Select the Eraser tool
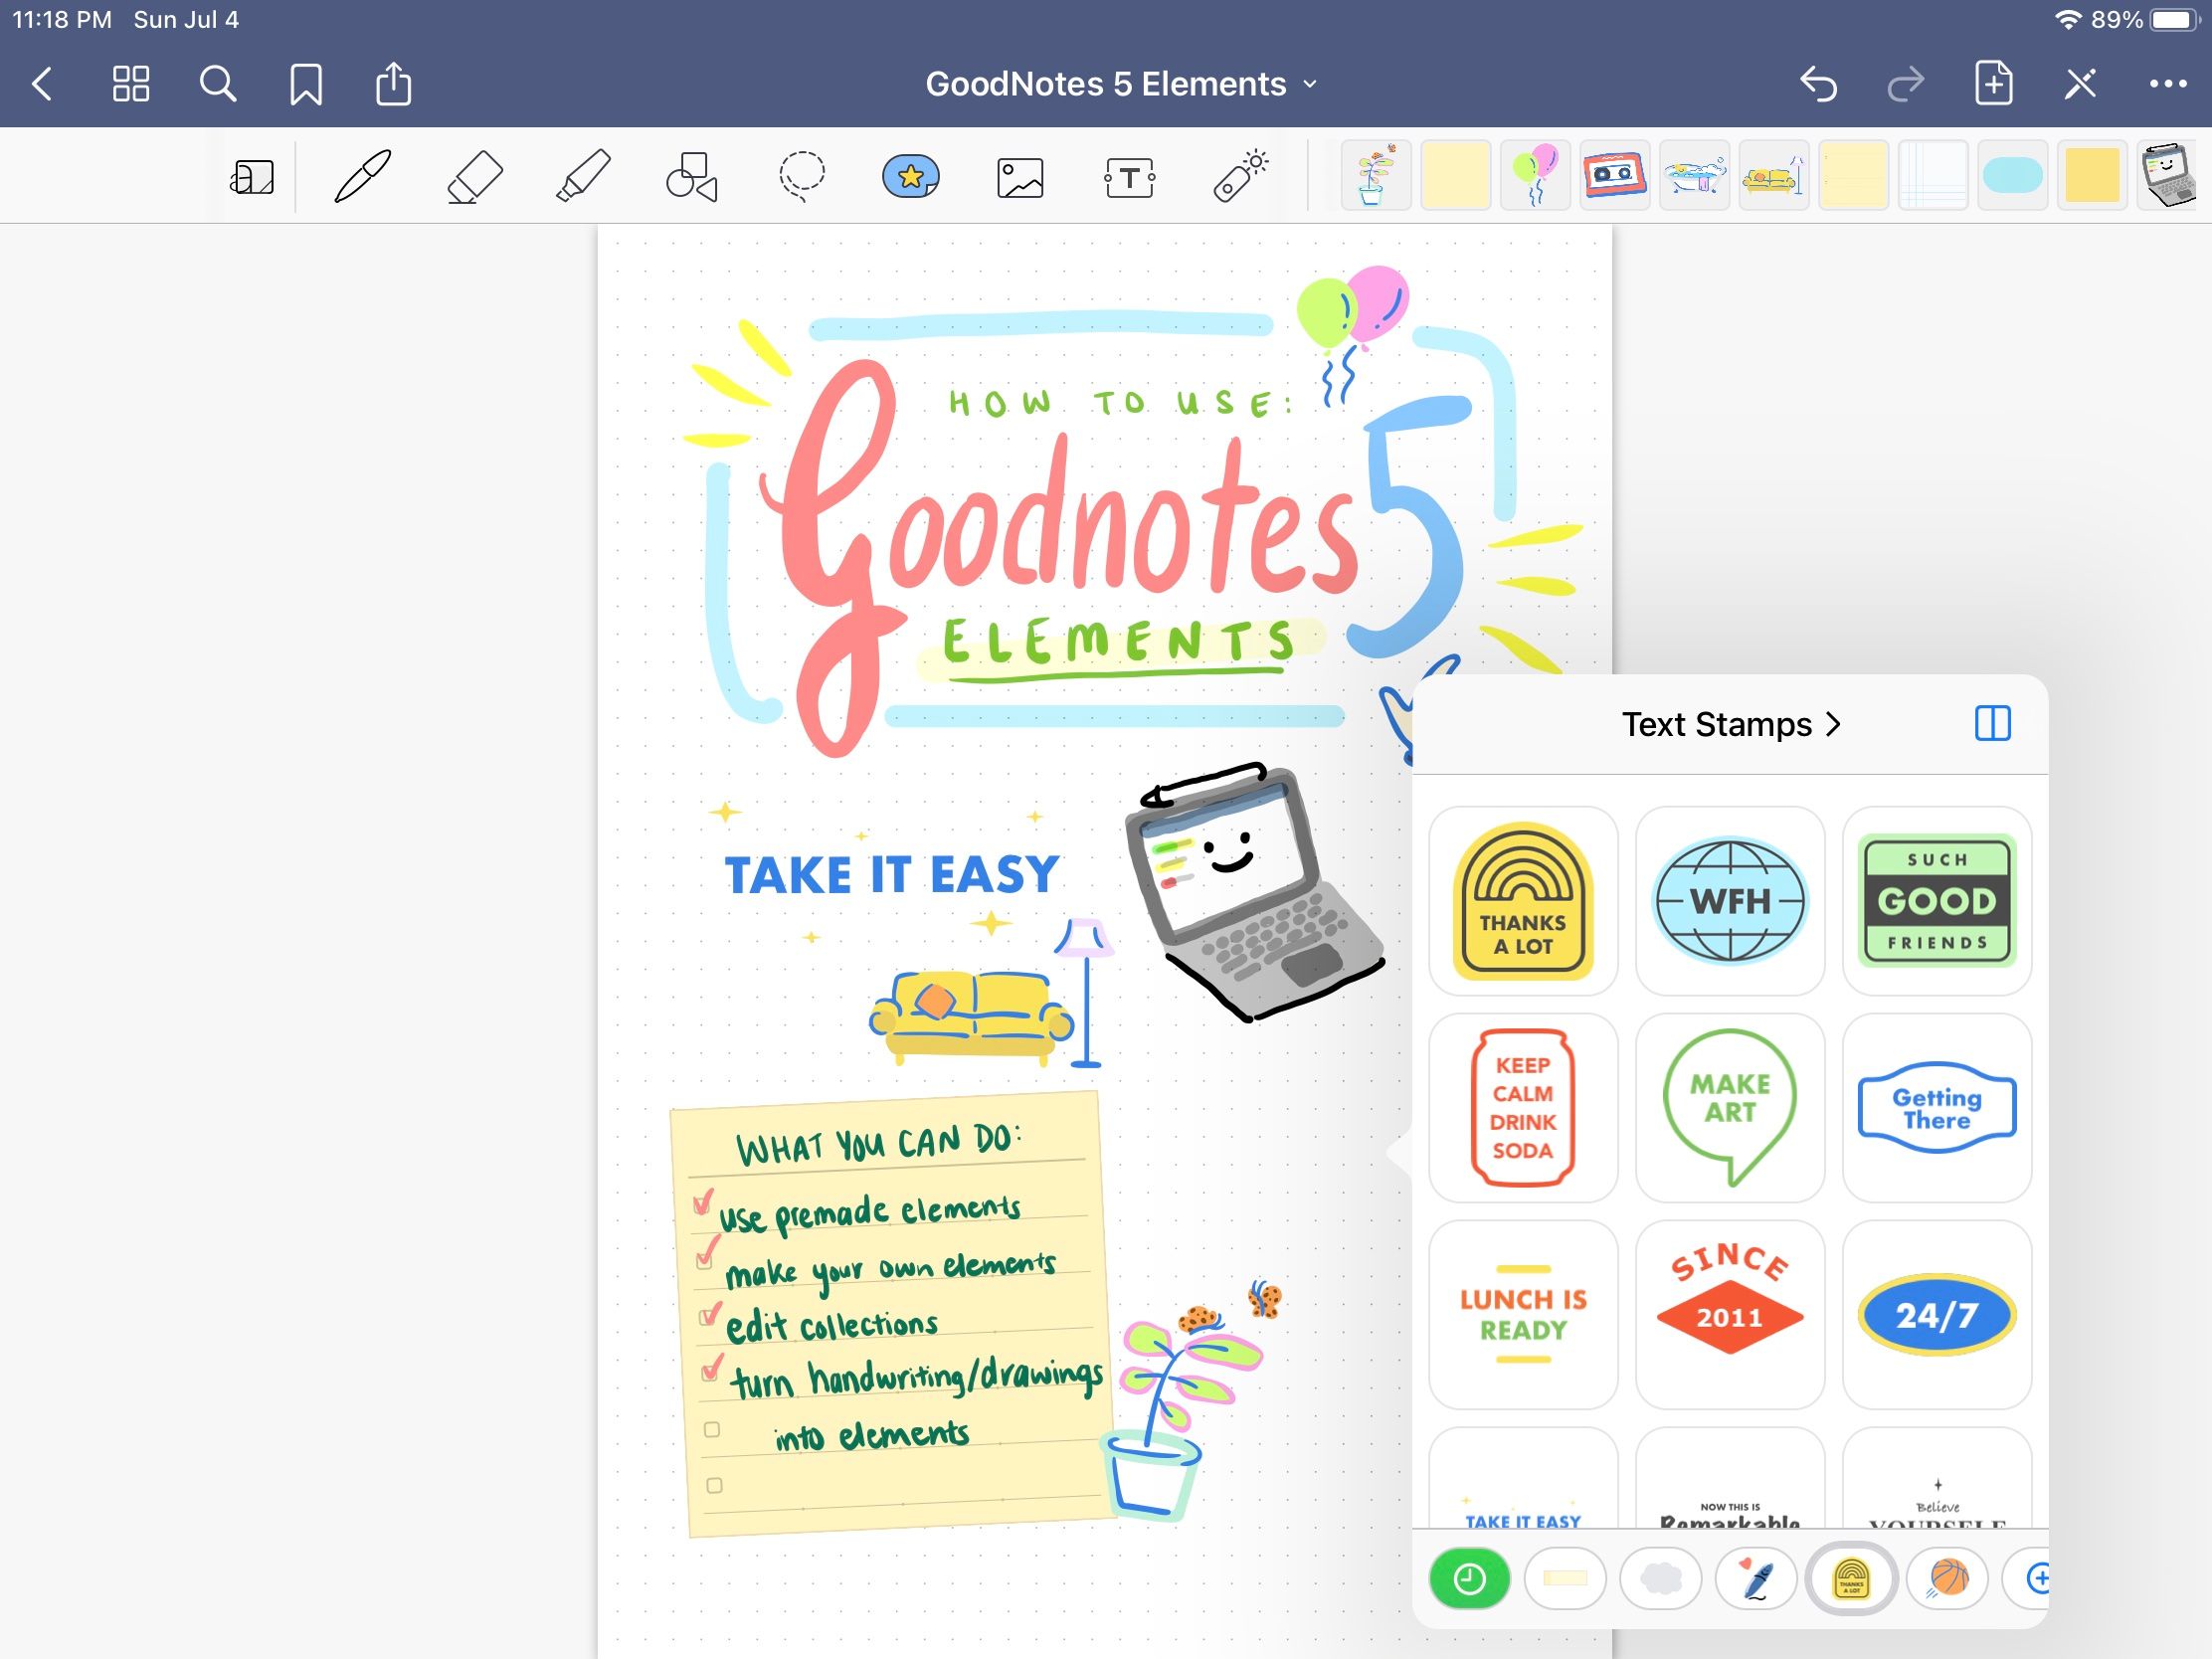The width and height of the screenshot is (2212, 1659). [x=474, y=175]
